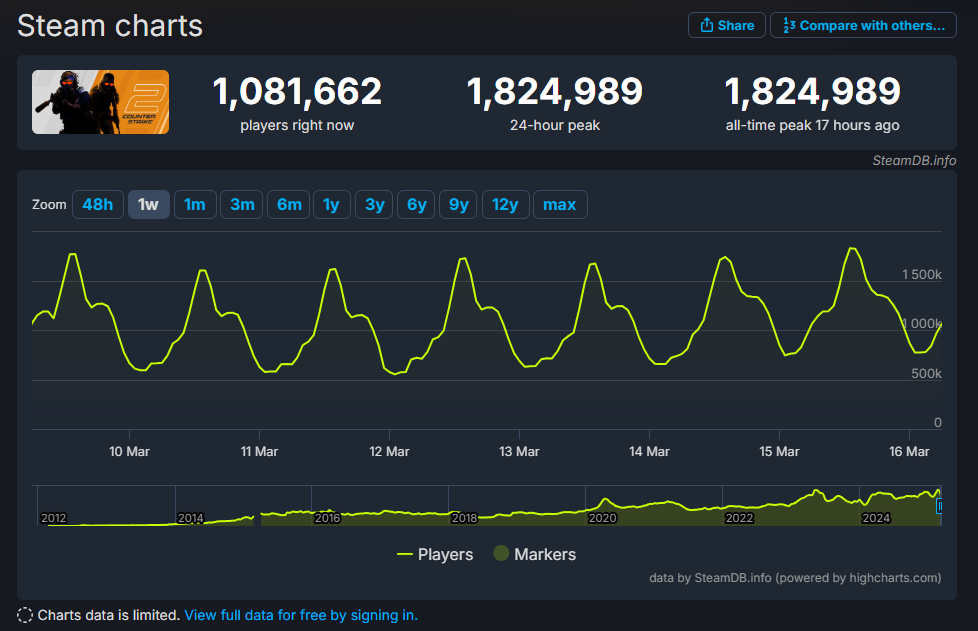
Task: Click the loading circle icon beside 'Charts data is limited'
Action: pyautogui.click(x=25, y=615)
